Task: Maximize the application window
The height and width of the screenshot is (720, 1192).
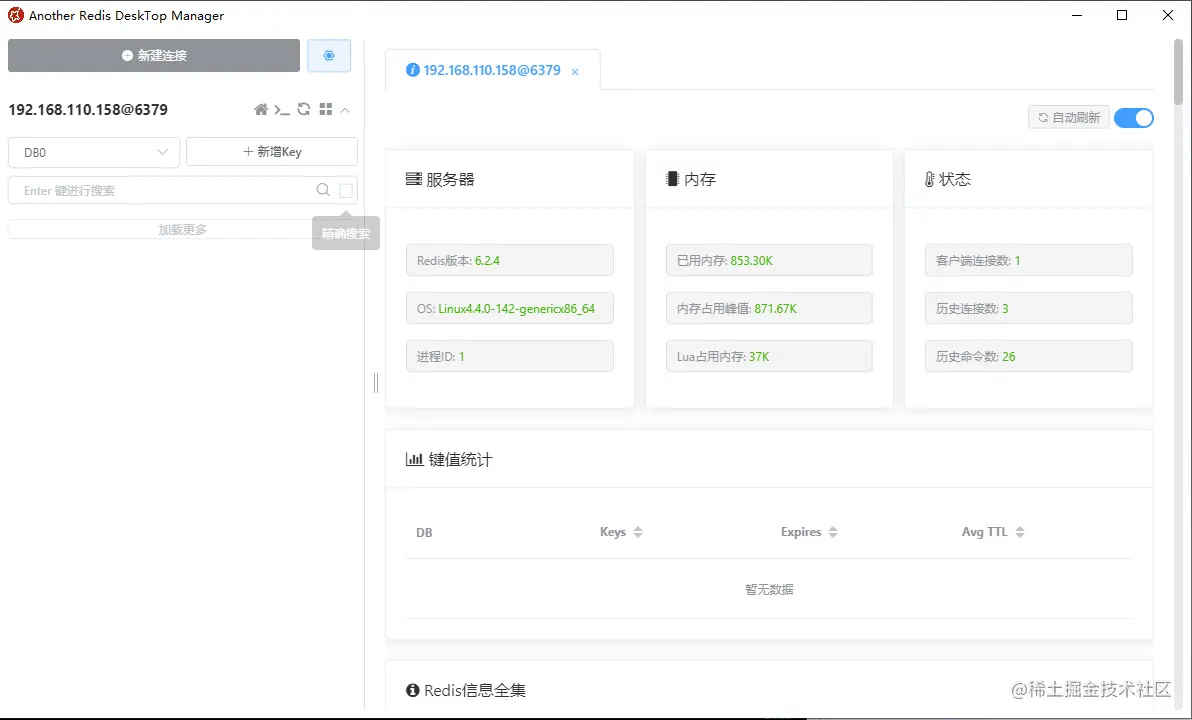Action: pos(1122,15)
